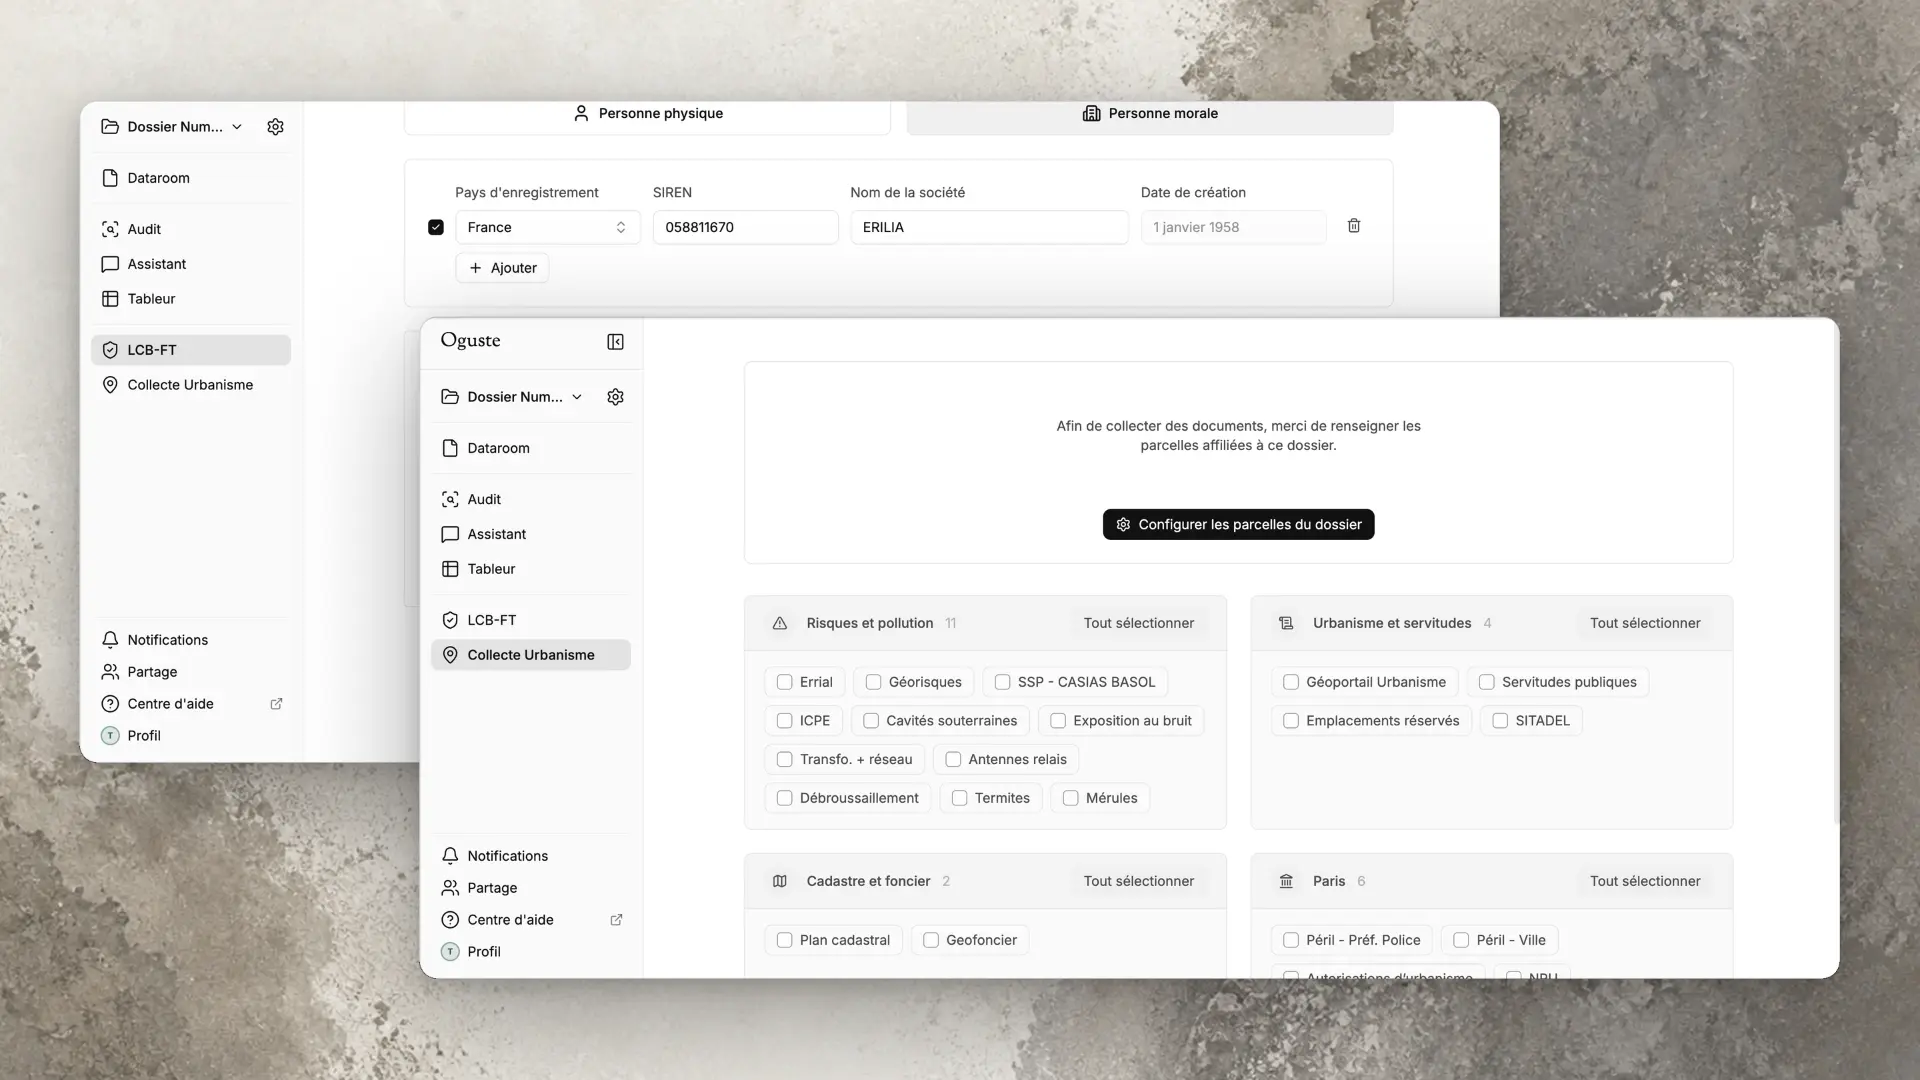The width and height of the screenshot is (1920, 1080).
Task: Click the Centre d'aide external link icon in front window
Action: [616, 920]
